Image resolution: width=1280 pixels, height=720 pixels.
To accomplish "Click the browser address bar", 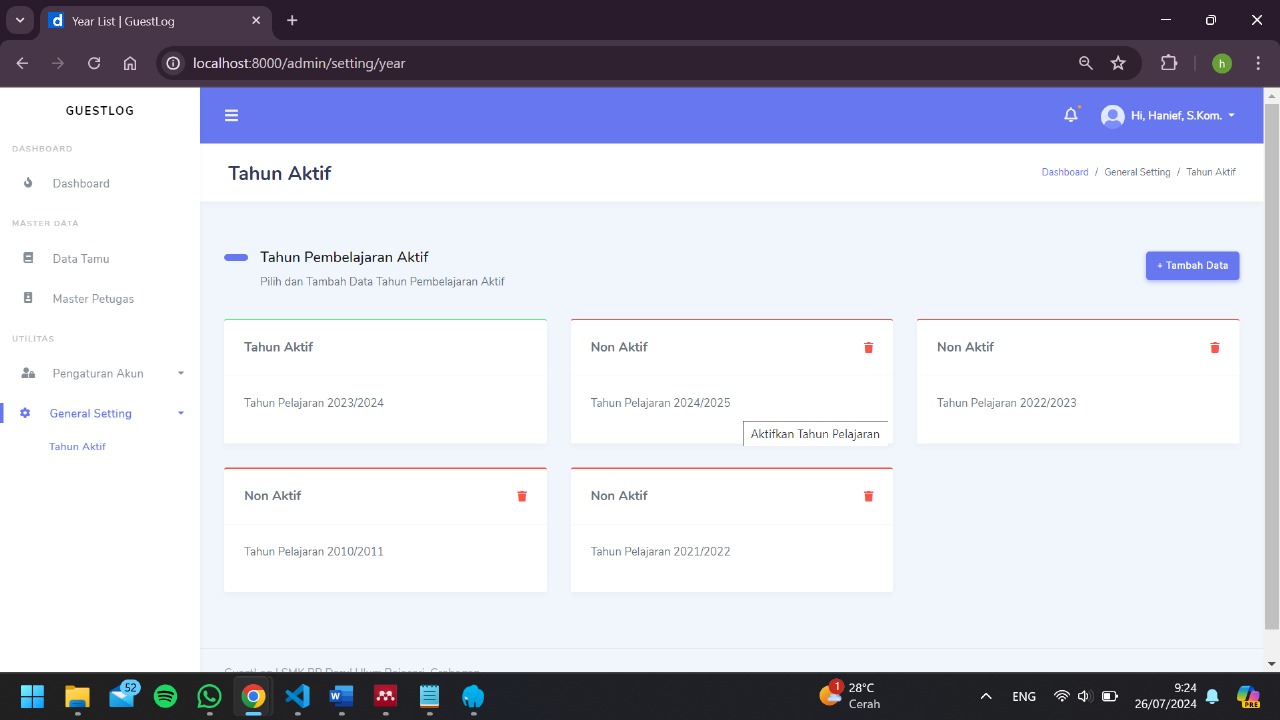I will coord(620,63).
